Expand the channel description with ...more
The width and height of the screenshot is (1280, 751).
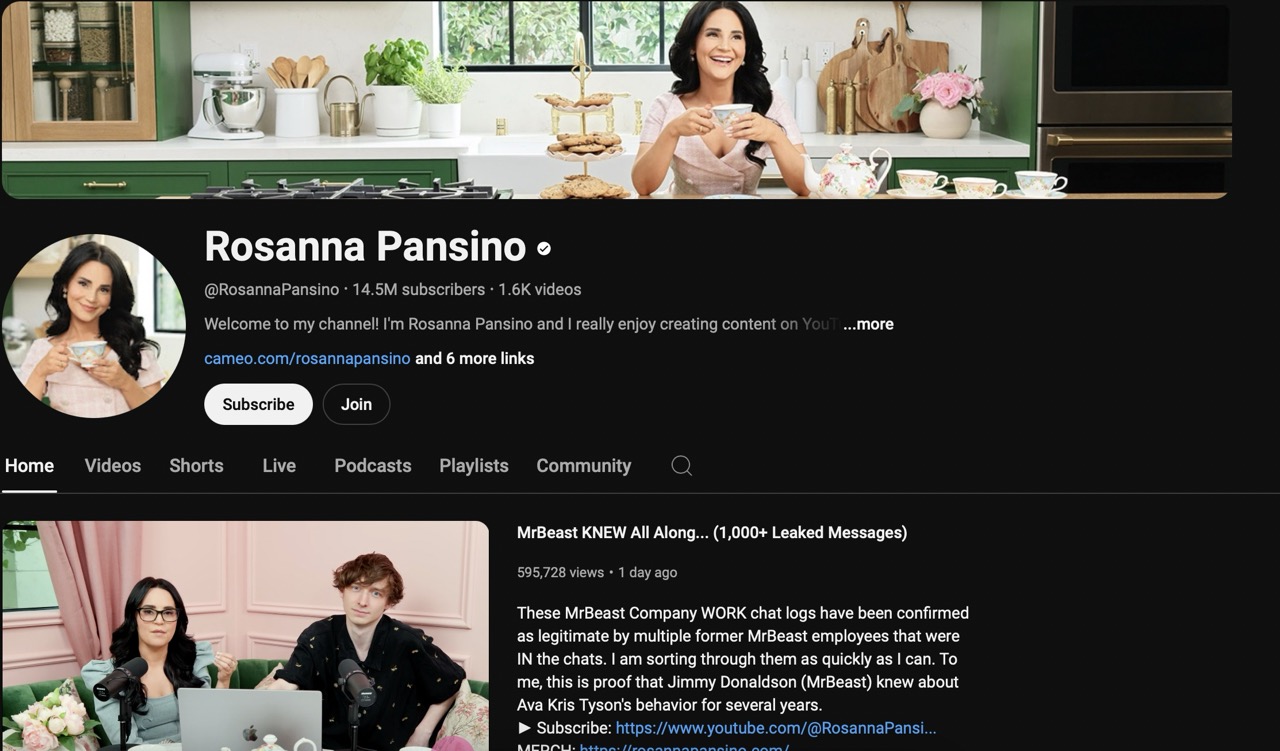click(x=868, y=324)
